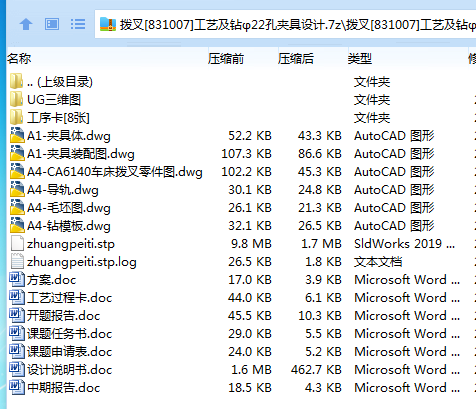476x409 pixels.
Task: Click AutoCAD 图形 type for A4-钻模板.dwg
Action: (x=394, y=226)
